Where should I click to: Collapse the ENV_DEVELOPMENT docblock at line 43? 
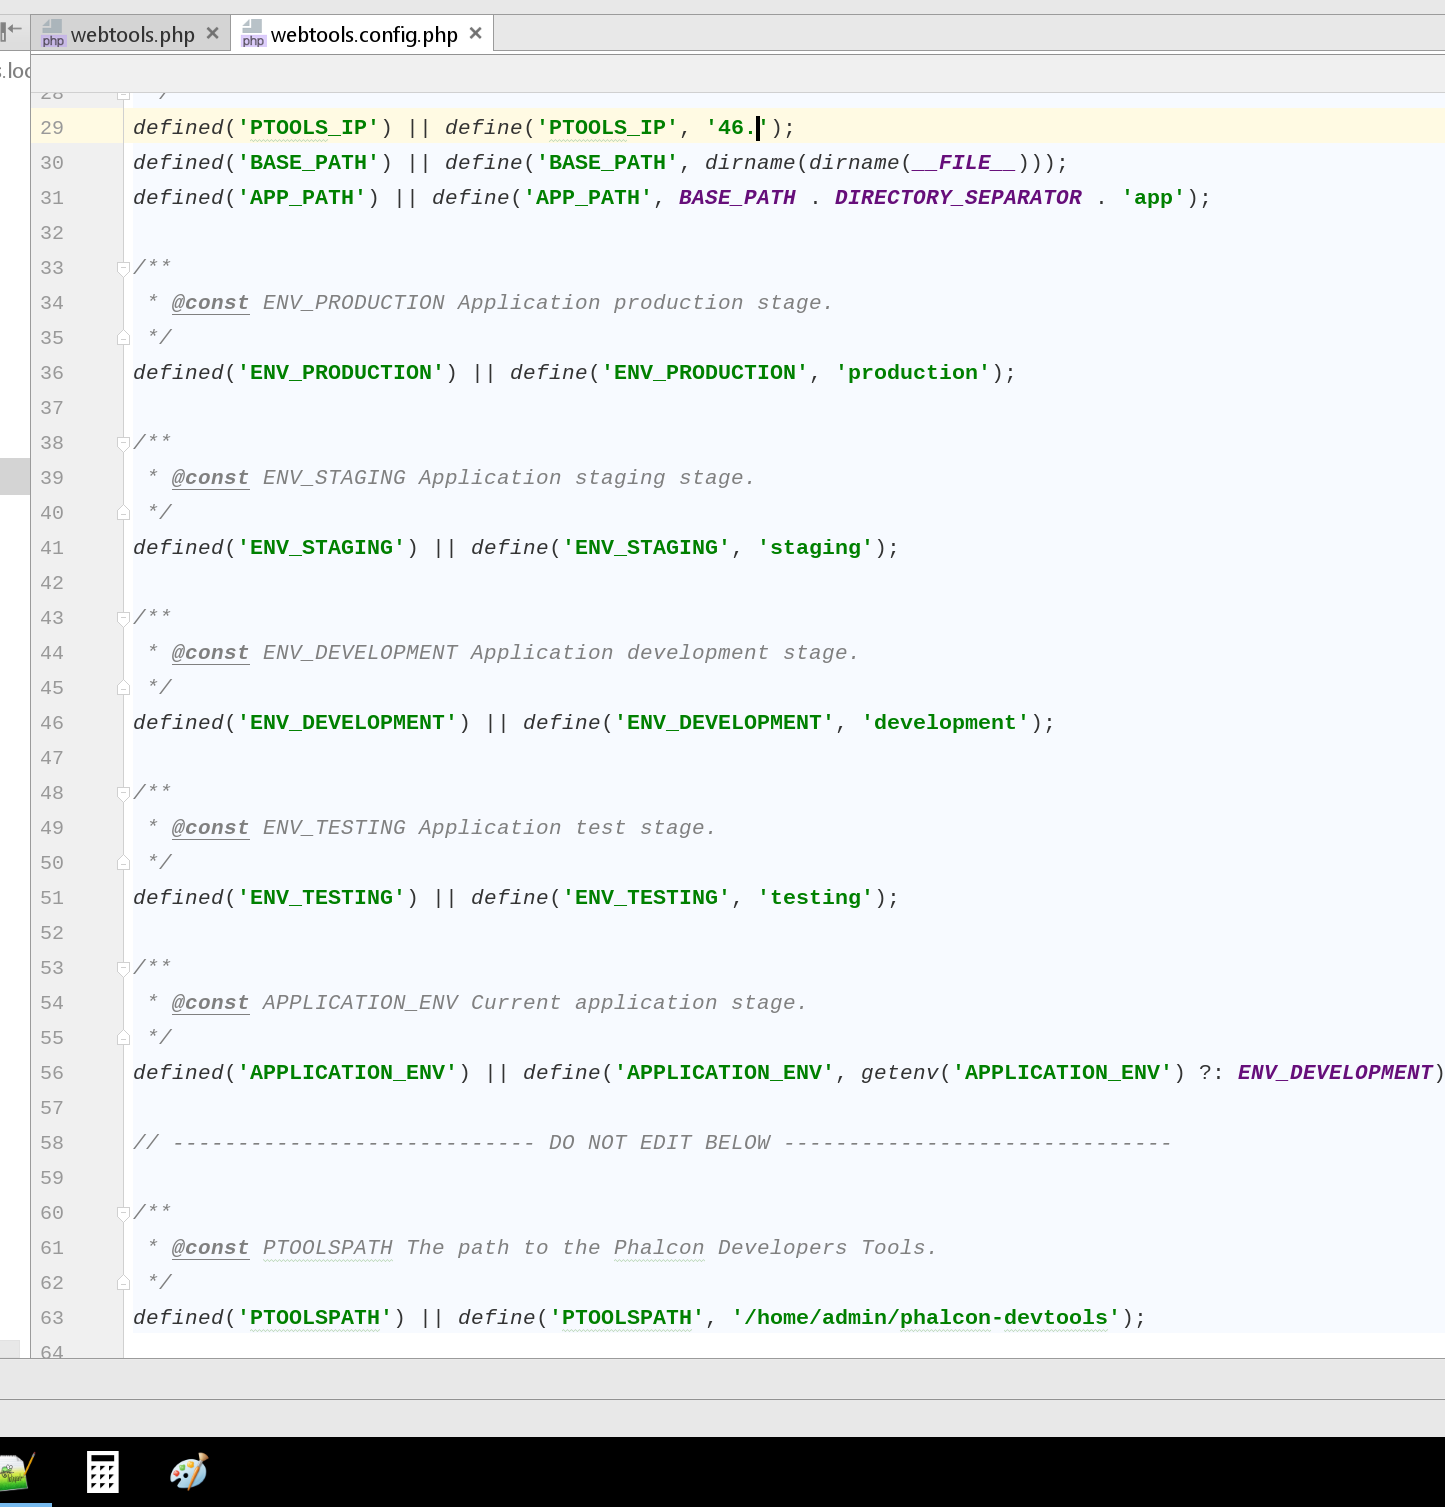click(x=123, y=617)
